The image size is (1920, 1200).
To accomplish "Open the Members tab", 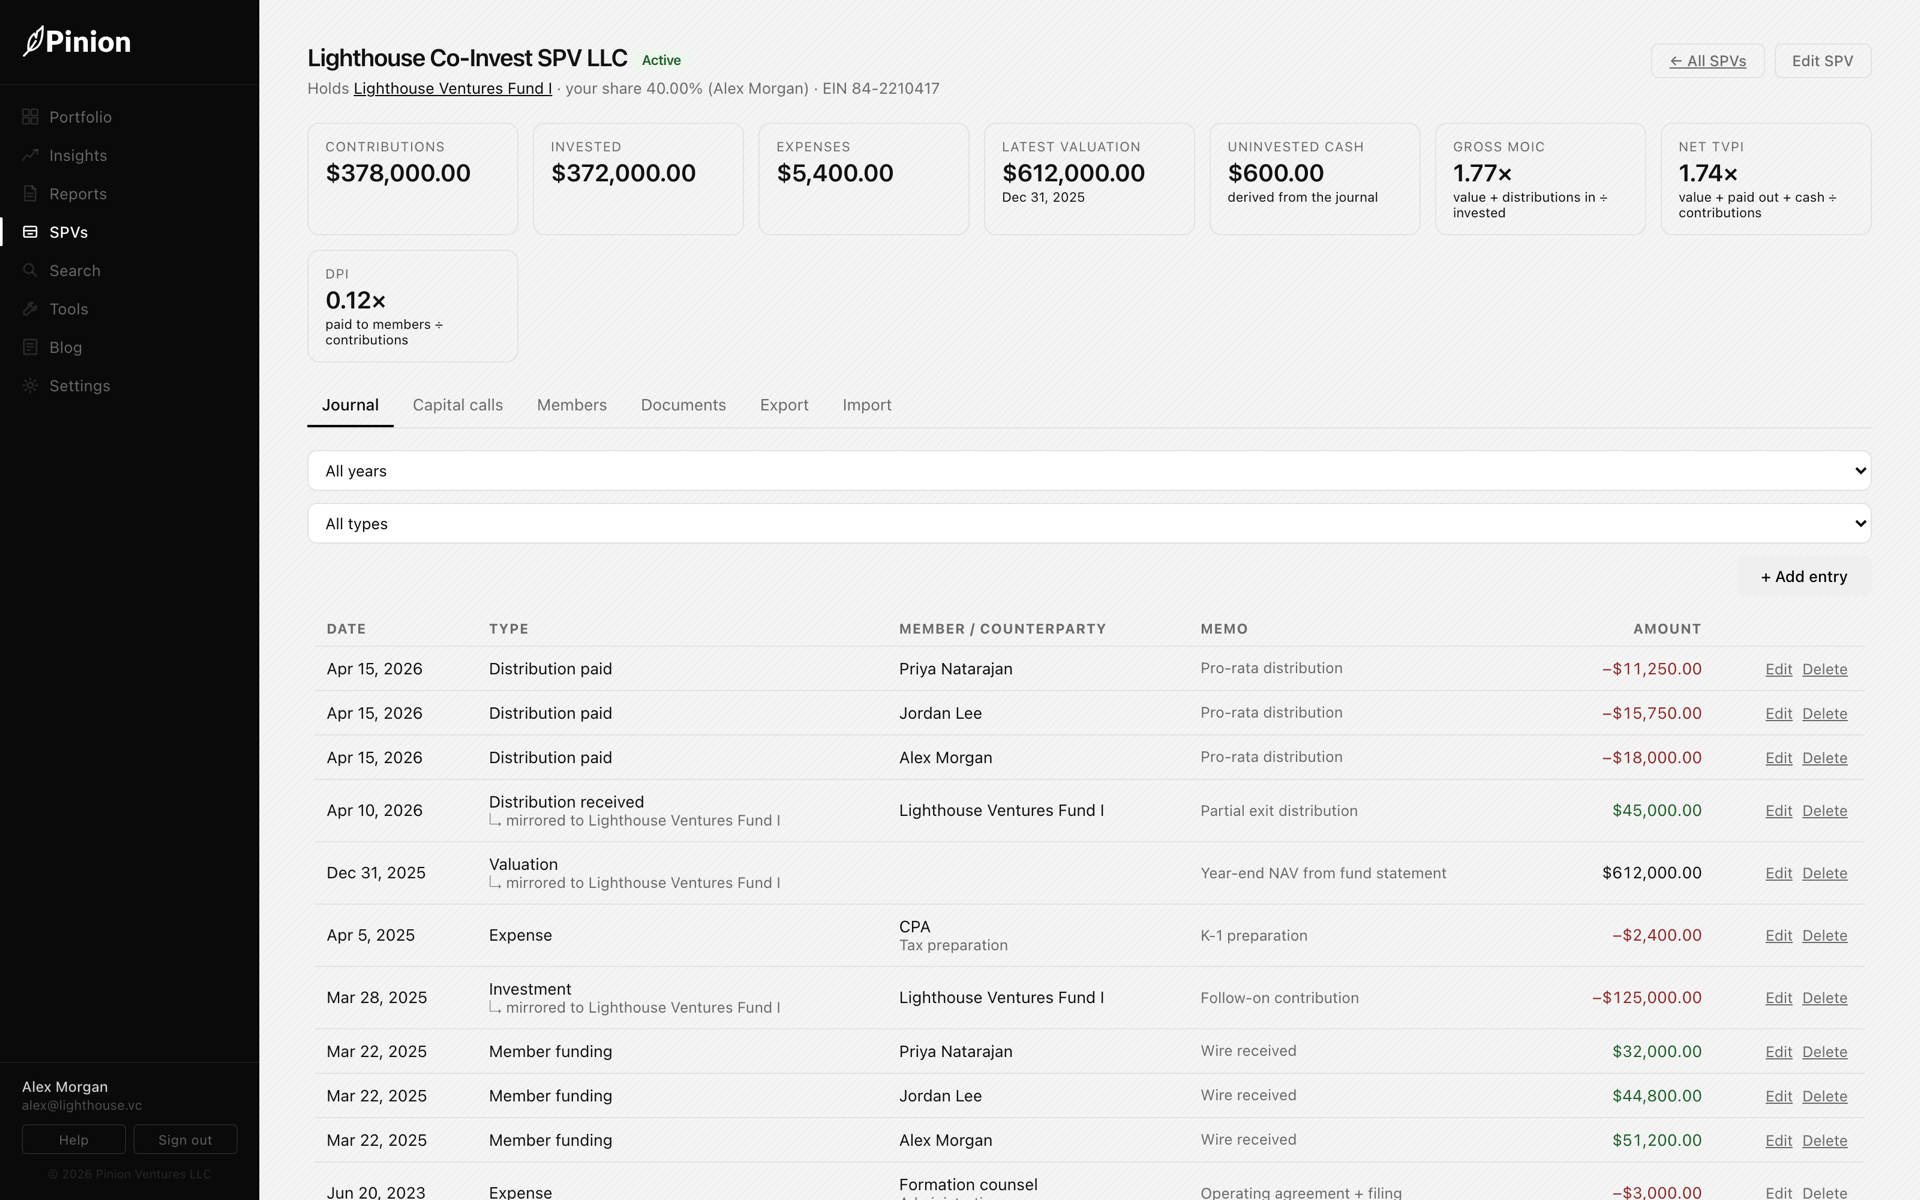I will pos(572,405).
